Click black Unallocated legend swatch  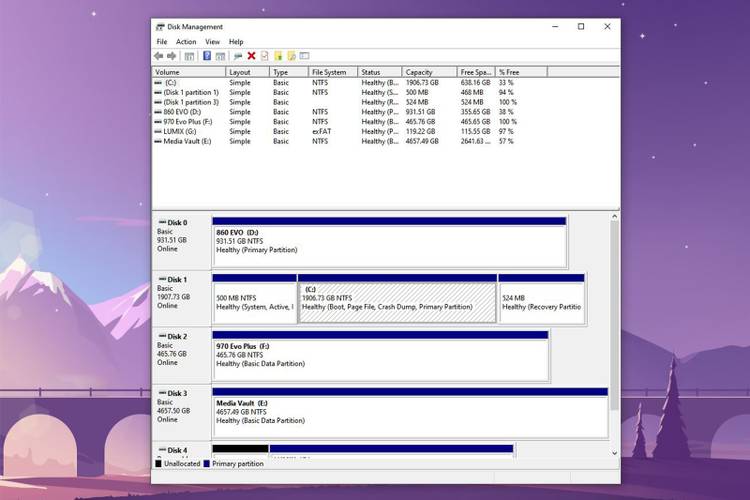click(x=158, y=464)
